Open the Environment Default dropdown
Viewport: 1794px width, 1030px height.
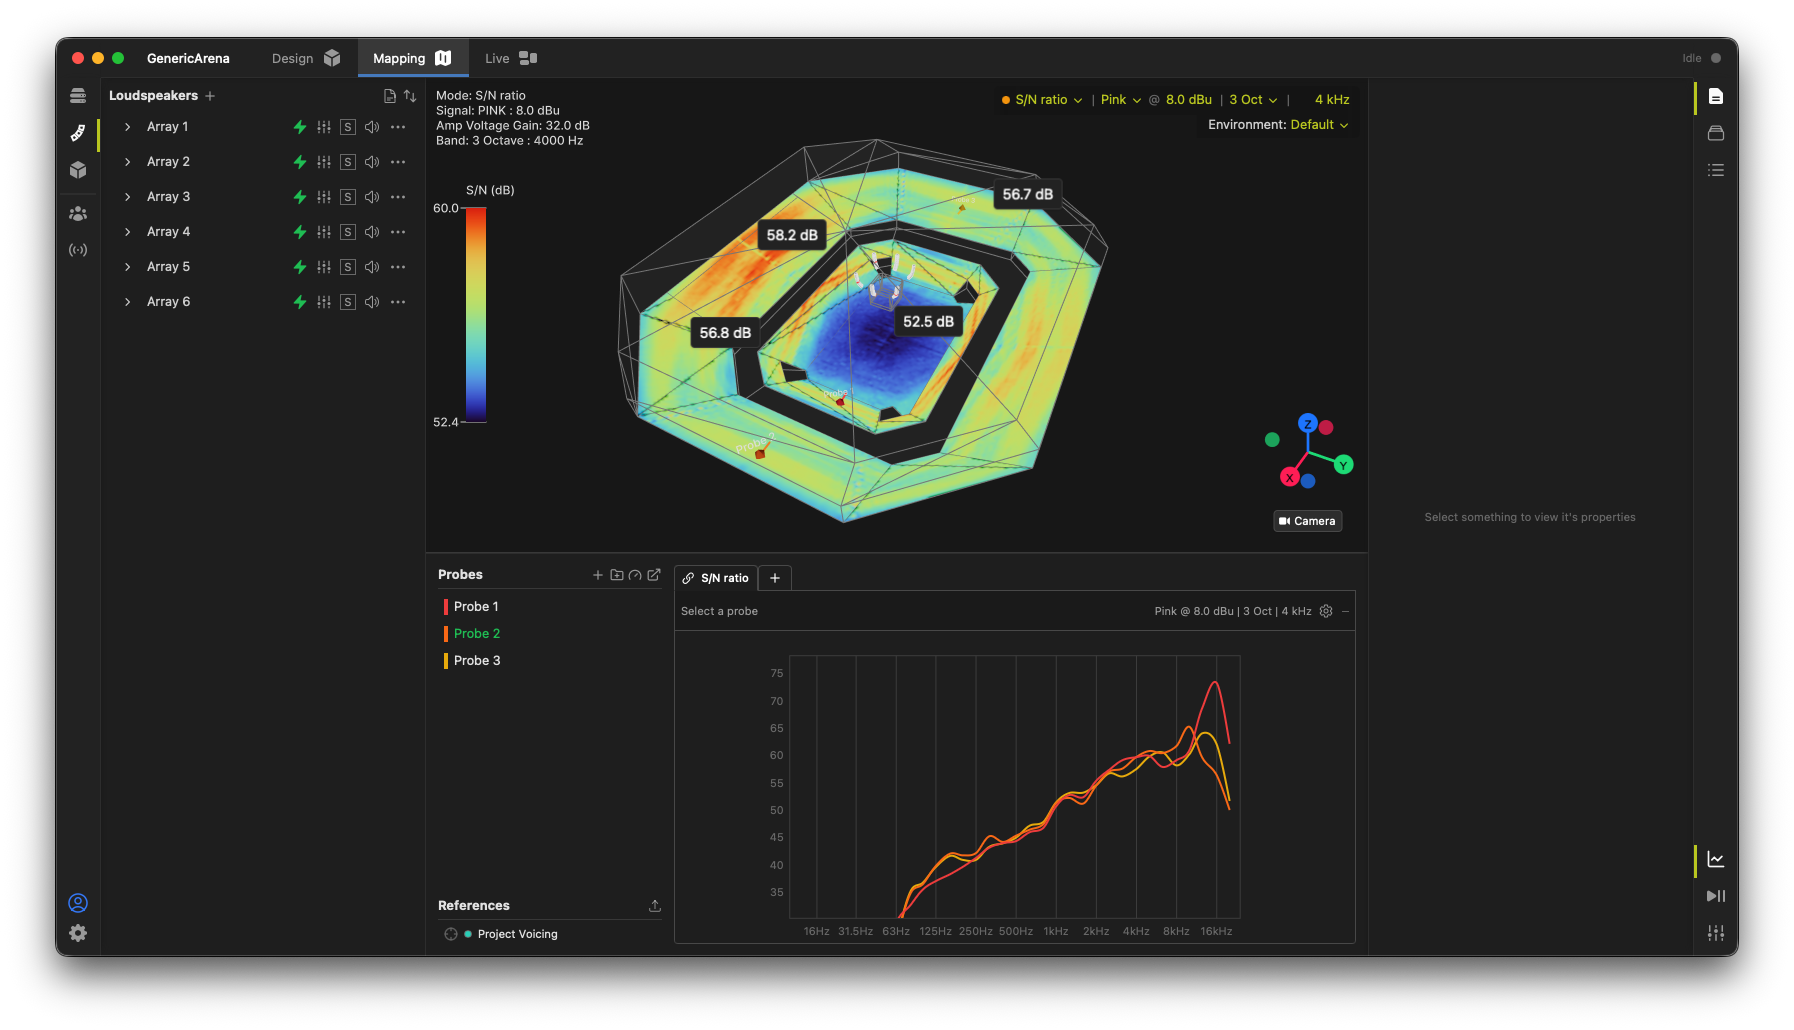1320,125
